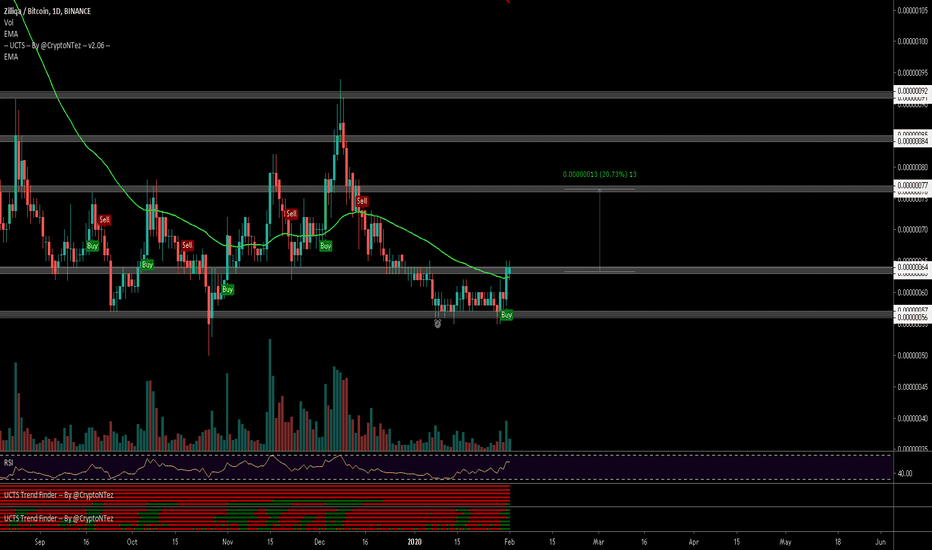Click the 0.00000045 price axis label
The image size is (932, 550).
pos(912,387)
